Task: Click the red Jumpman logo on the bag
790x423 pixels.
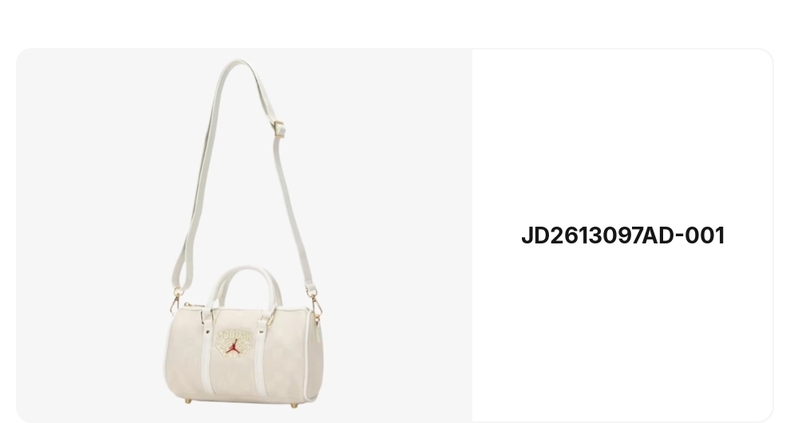Action: pyautogui.click(x=232, y=346)
